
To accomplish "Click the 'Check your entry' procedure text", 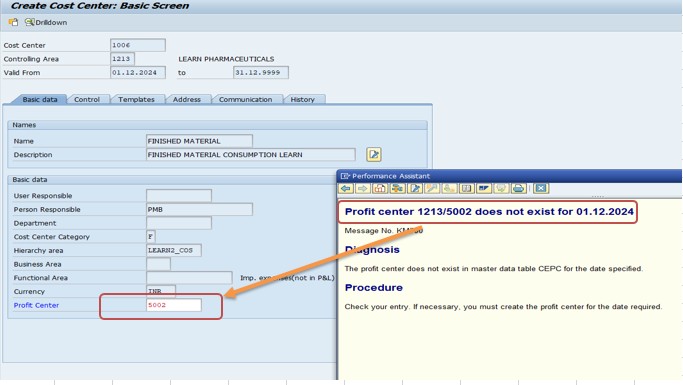I will pyautogui.click(x=503, y=307).
